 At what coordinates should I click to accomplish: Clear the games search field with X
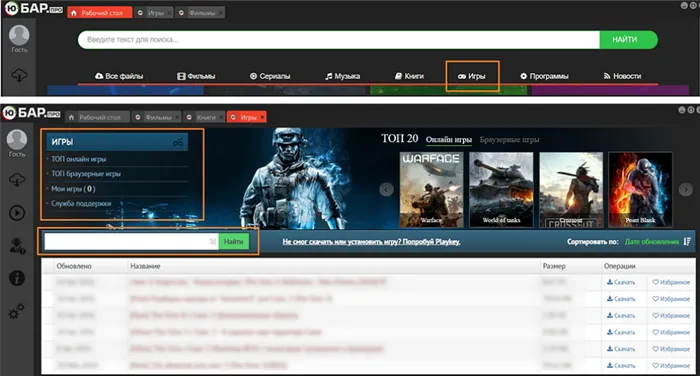tap(213, 242)
